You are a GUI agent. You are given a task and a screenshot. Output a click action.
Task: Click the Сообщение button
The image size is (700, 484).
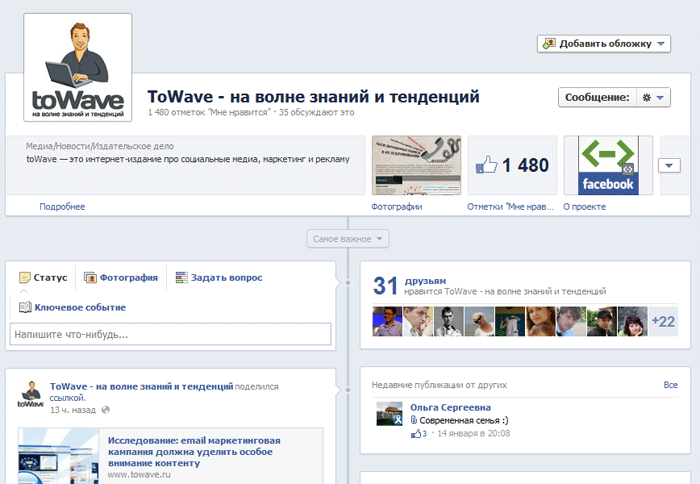point(597,97)
